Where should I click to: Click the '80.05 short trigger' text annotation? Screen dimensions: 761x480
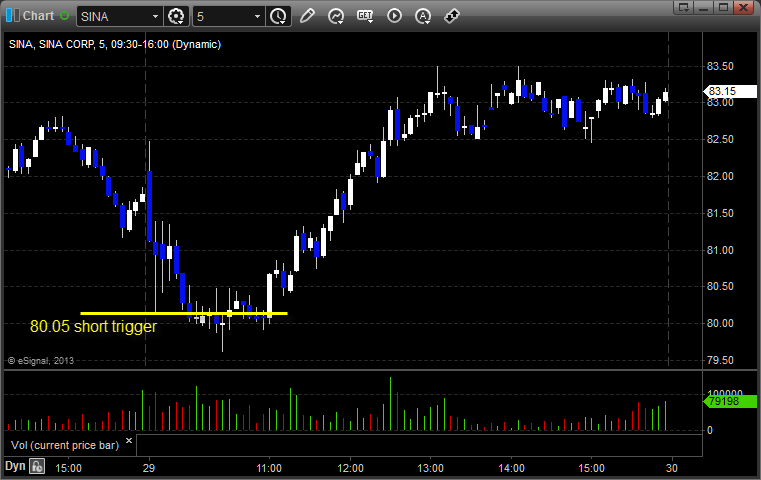93,326
